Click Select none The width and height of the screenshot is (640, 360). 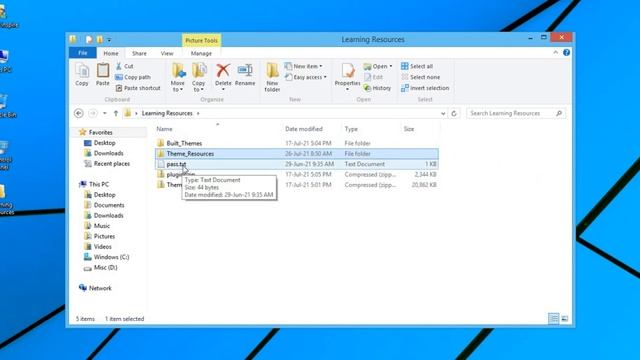click(x=421, y=77)
